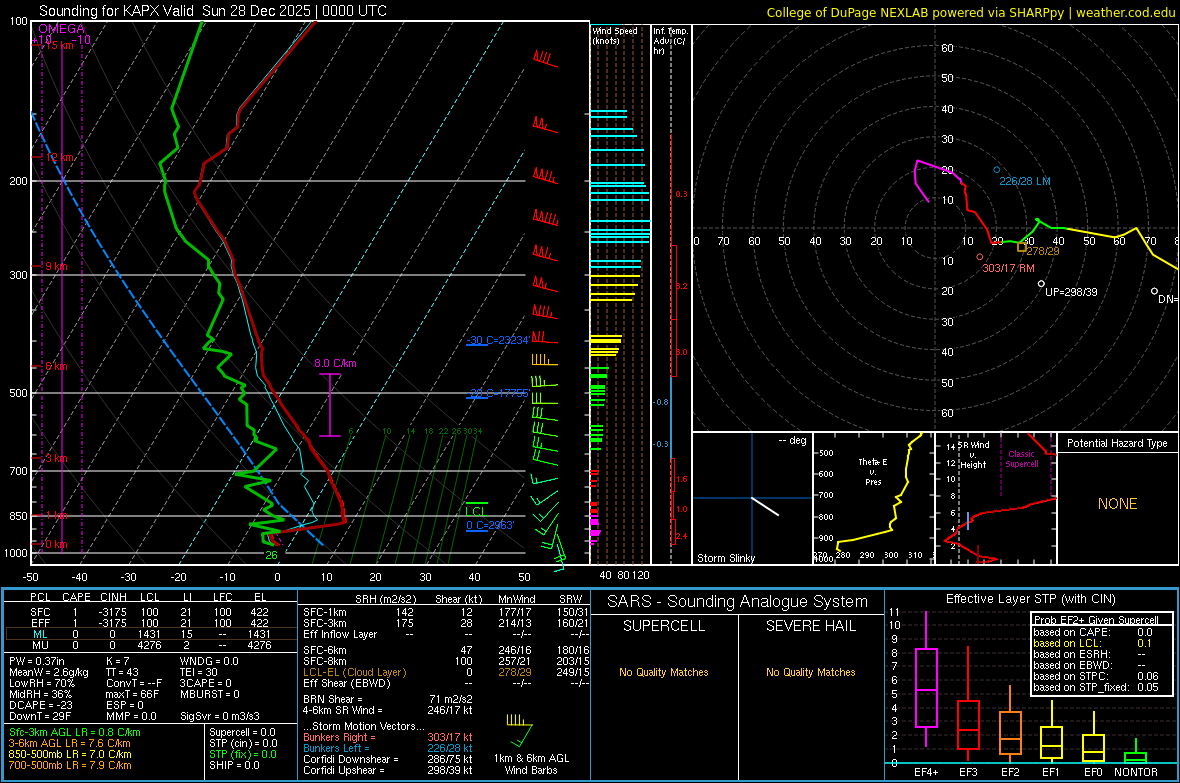Select the EFF parcel row
The height and width of the screenshot is (783, 1180).
click(150, 623)
